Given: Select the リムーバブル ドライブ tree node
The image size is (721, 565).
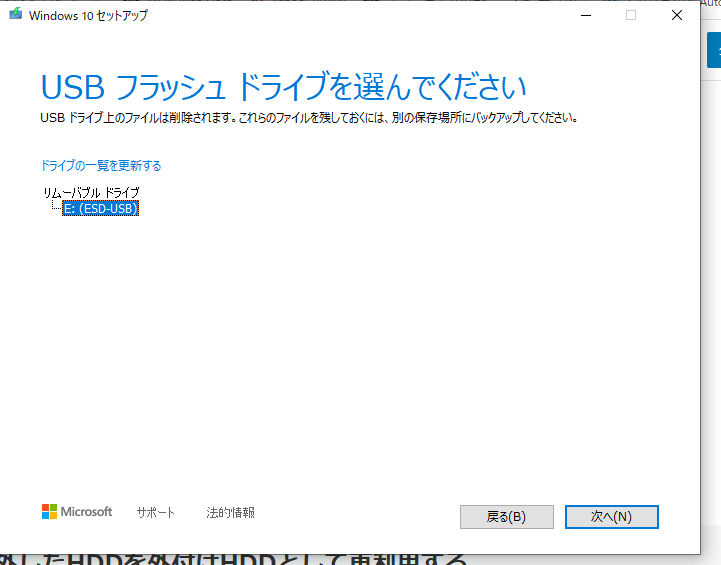Looking at the screenshot, I should click(91, 192).
